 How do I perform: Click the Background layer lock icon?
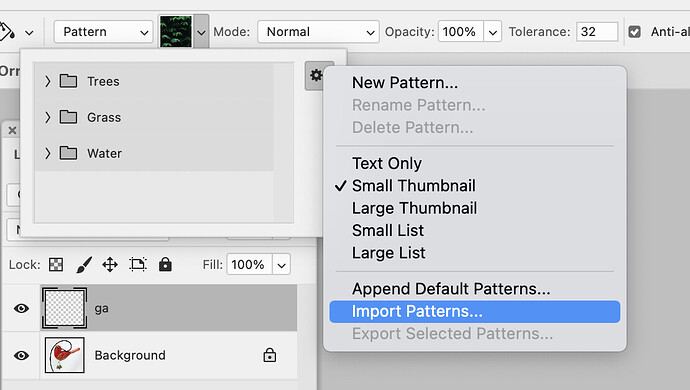(x=270, y=355)
